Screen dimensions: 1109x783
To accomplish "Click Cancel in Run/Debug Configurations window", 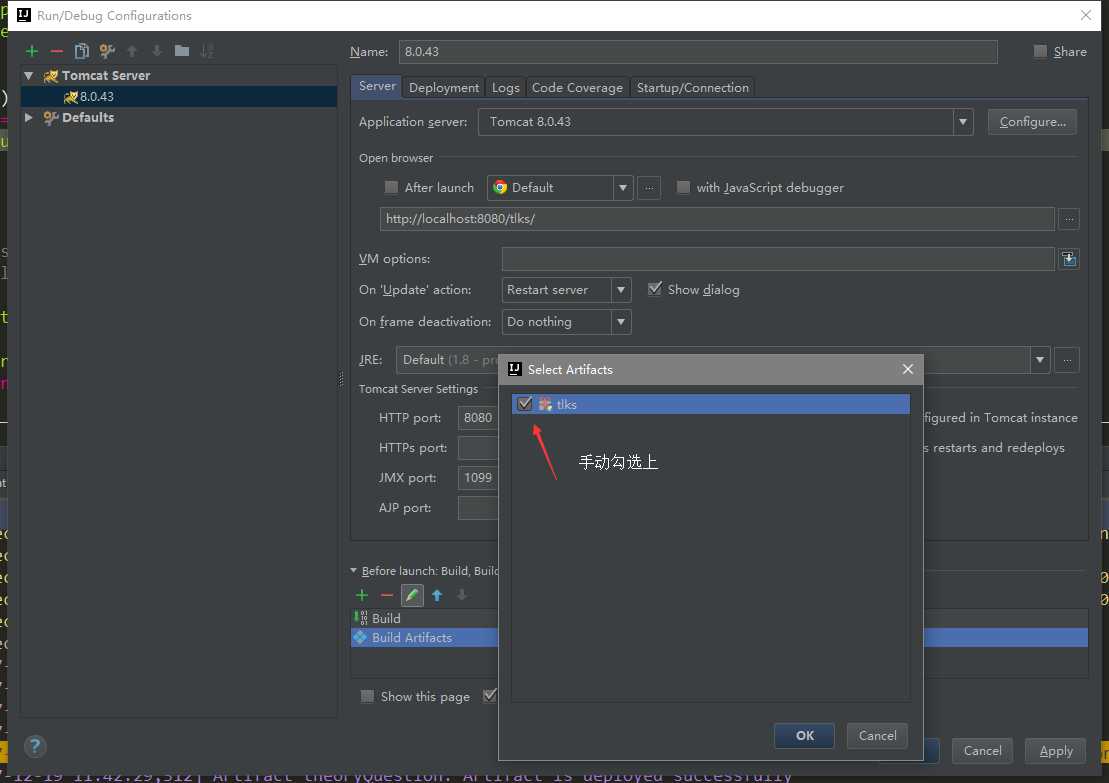I will pyautogui.click(x=982, y=751).
